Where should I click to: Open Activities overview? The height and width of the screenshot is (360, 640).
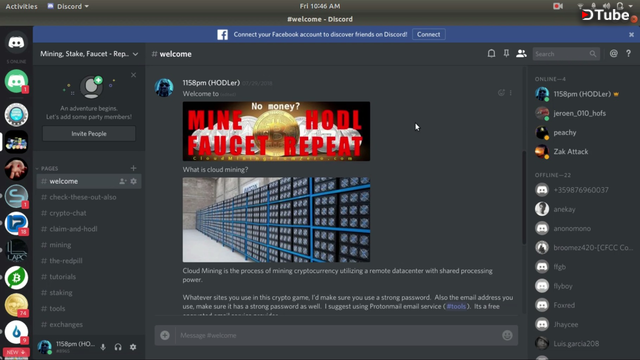click(x=21, y=6)
